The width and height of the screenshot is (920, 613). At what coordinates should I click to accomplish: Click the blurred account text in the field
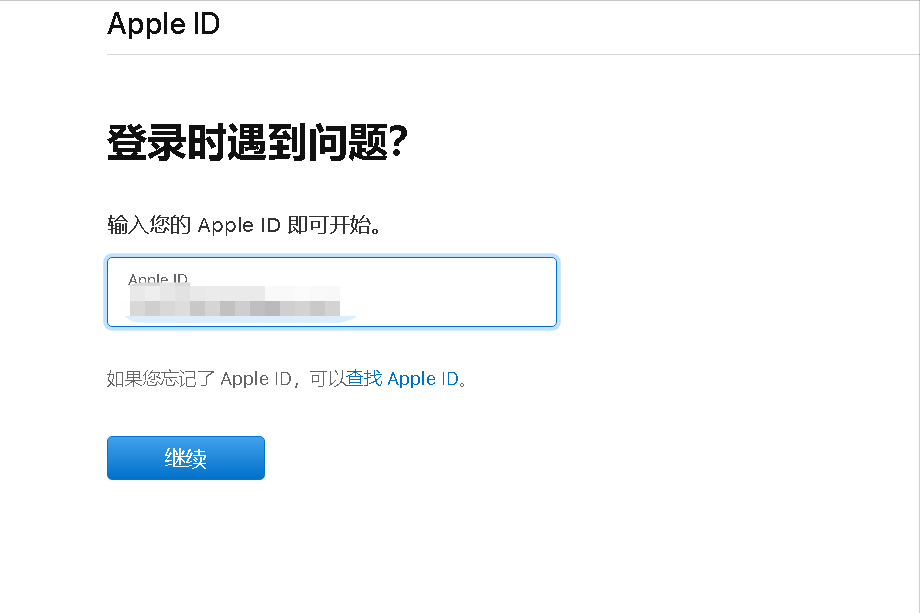pyautogui.click(x=234, y=300)
